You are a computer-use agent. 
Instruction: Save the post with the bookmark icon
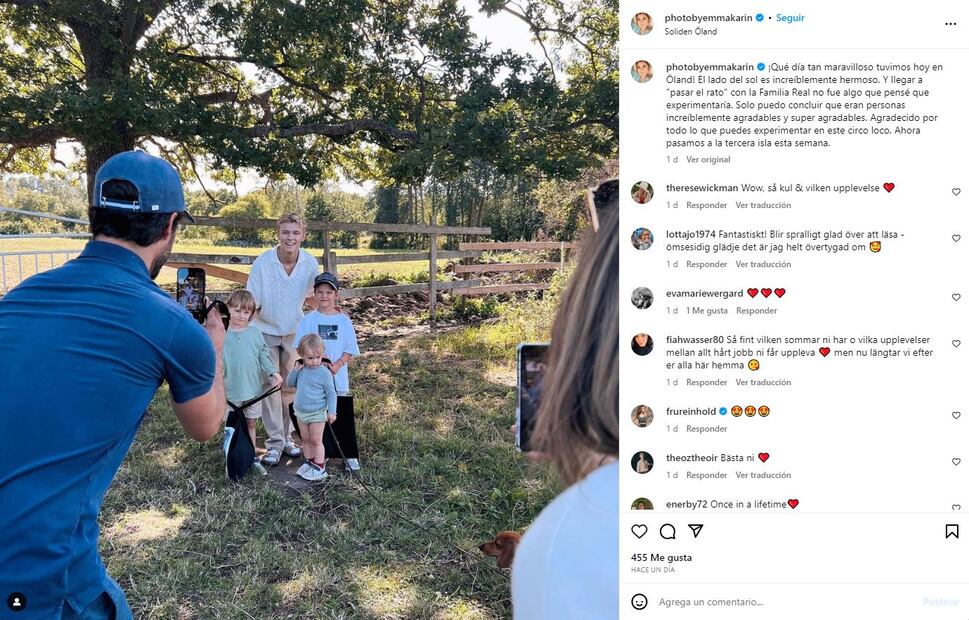tap(952, 531)
